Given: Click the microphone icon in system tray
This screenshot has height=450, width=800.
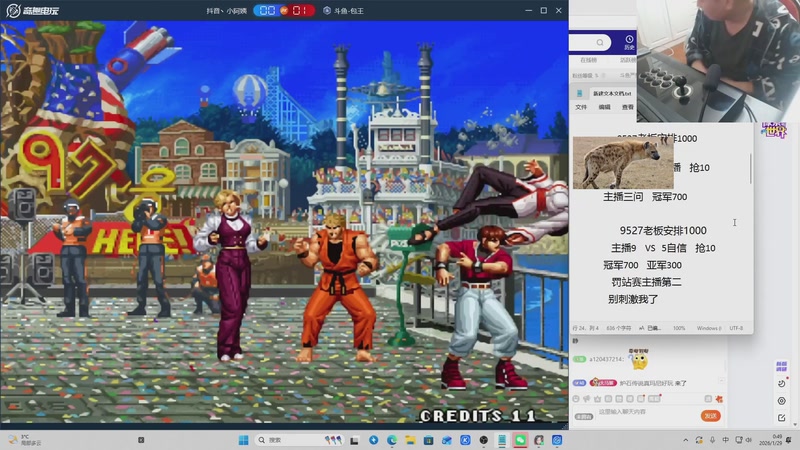Looking at the screenshot, I should click(712, 440).
